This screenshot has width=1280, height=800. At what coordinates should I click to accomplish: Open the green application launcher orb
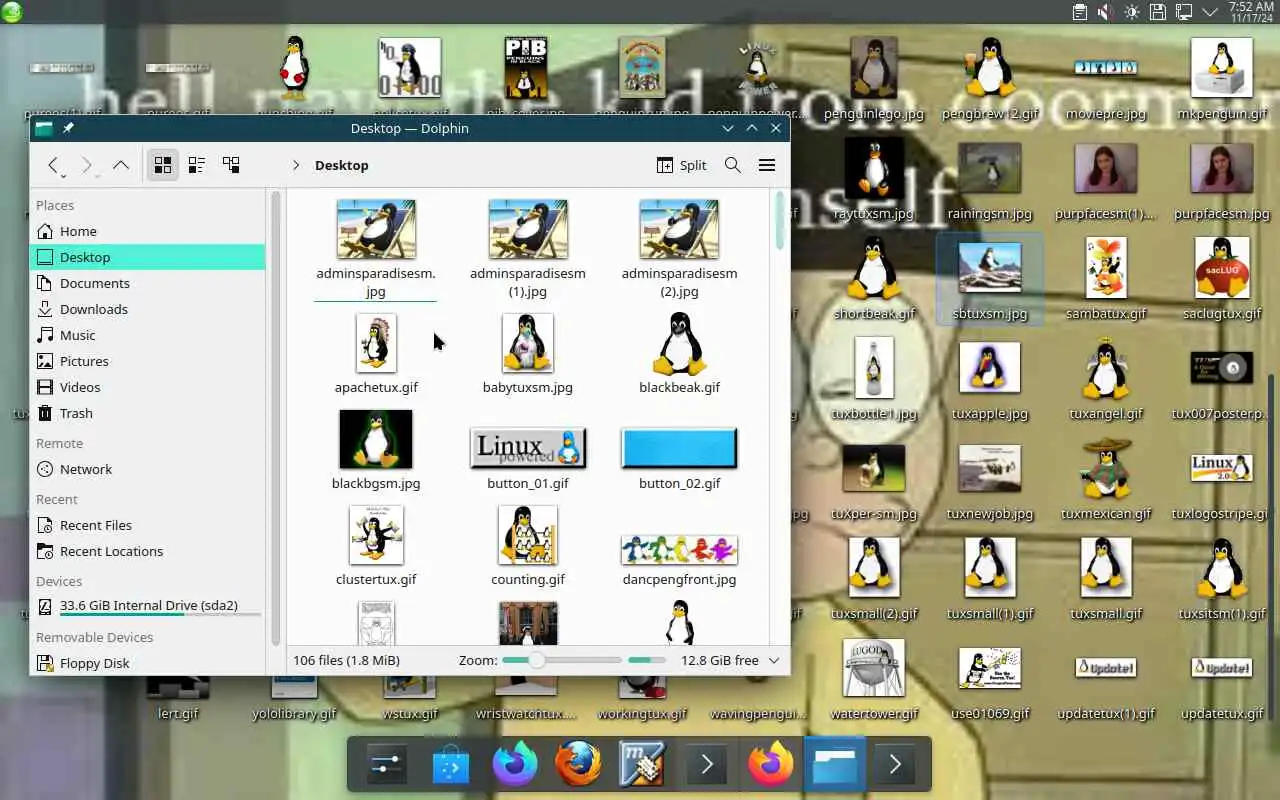point(13,12)
